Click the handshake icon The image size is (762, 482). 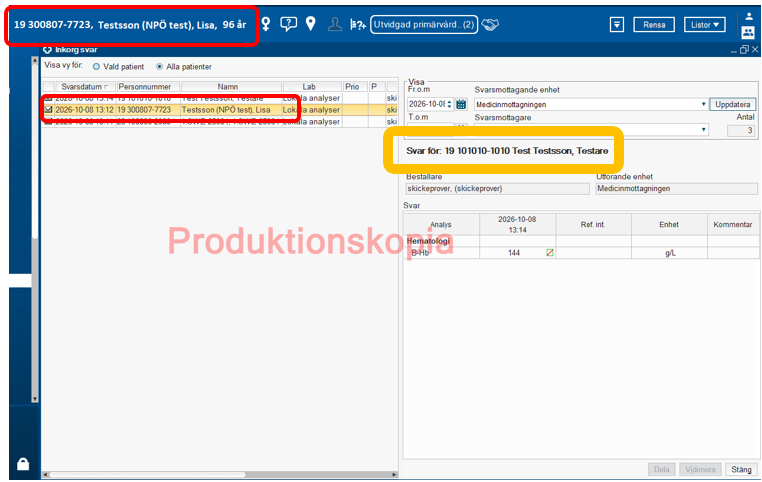[490, 24]
